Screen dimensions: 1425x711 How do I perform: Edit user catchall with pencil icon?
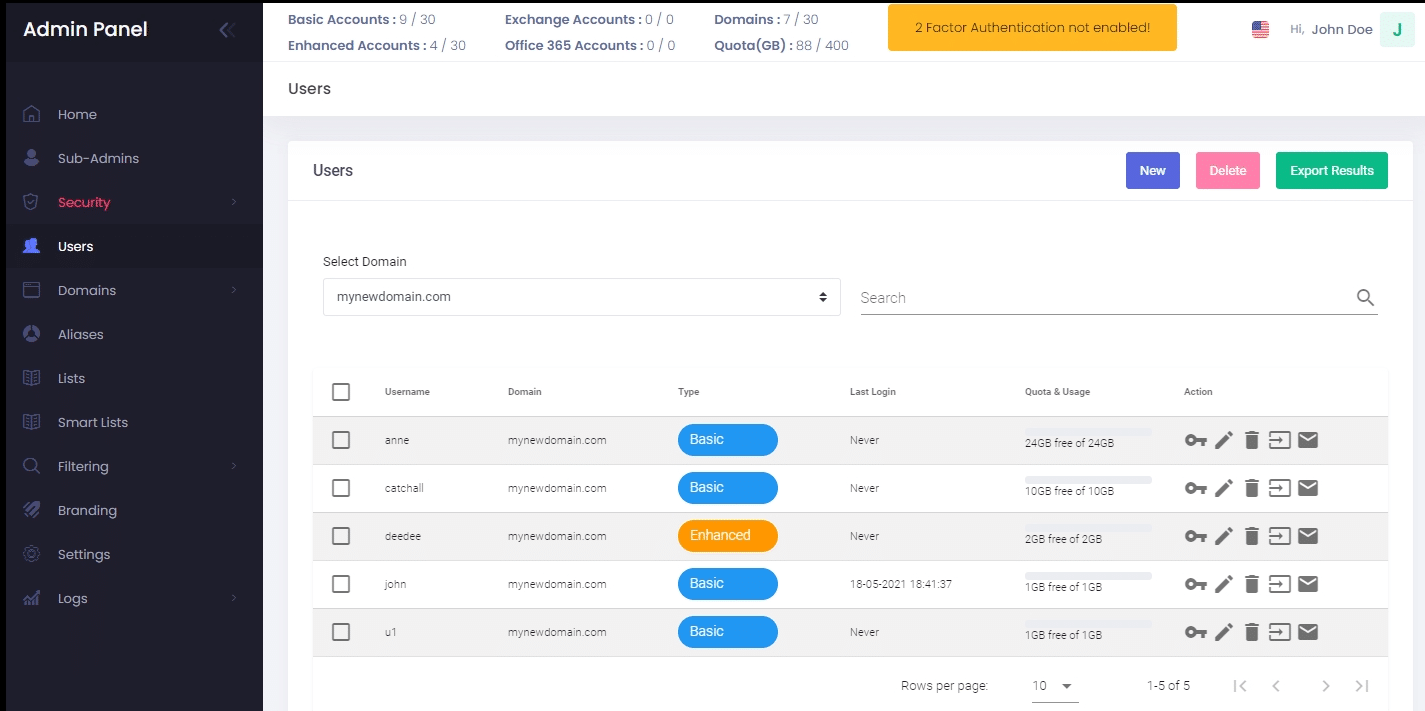1224,488
